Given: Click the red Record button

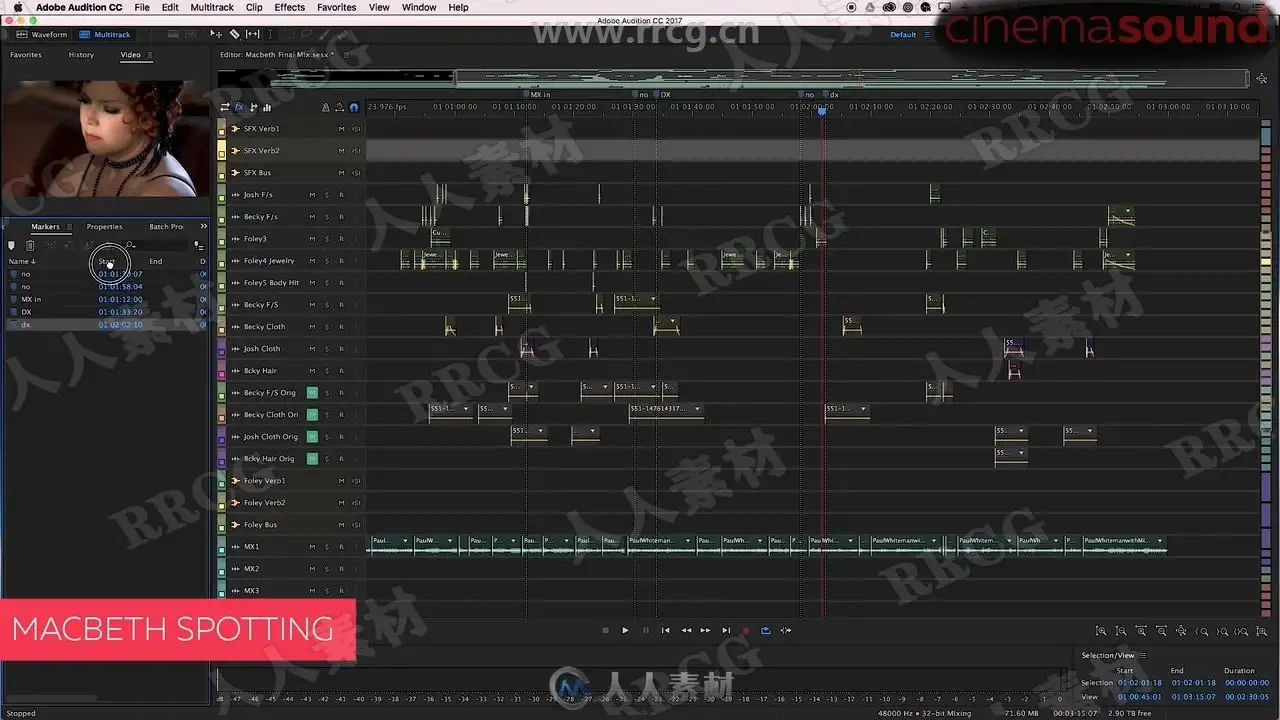Looking at the screenshot, I should pos(745,630).
